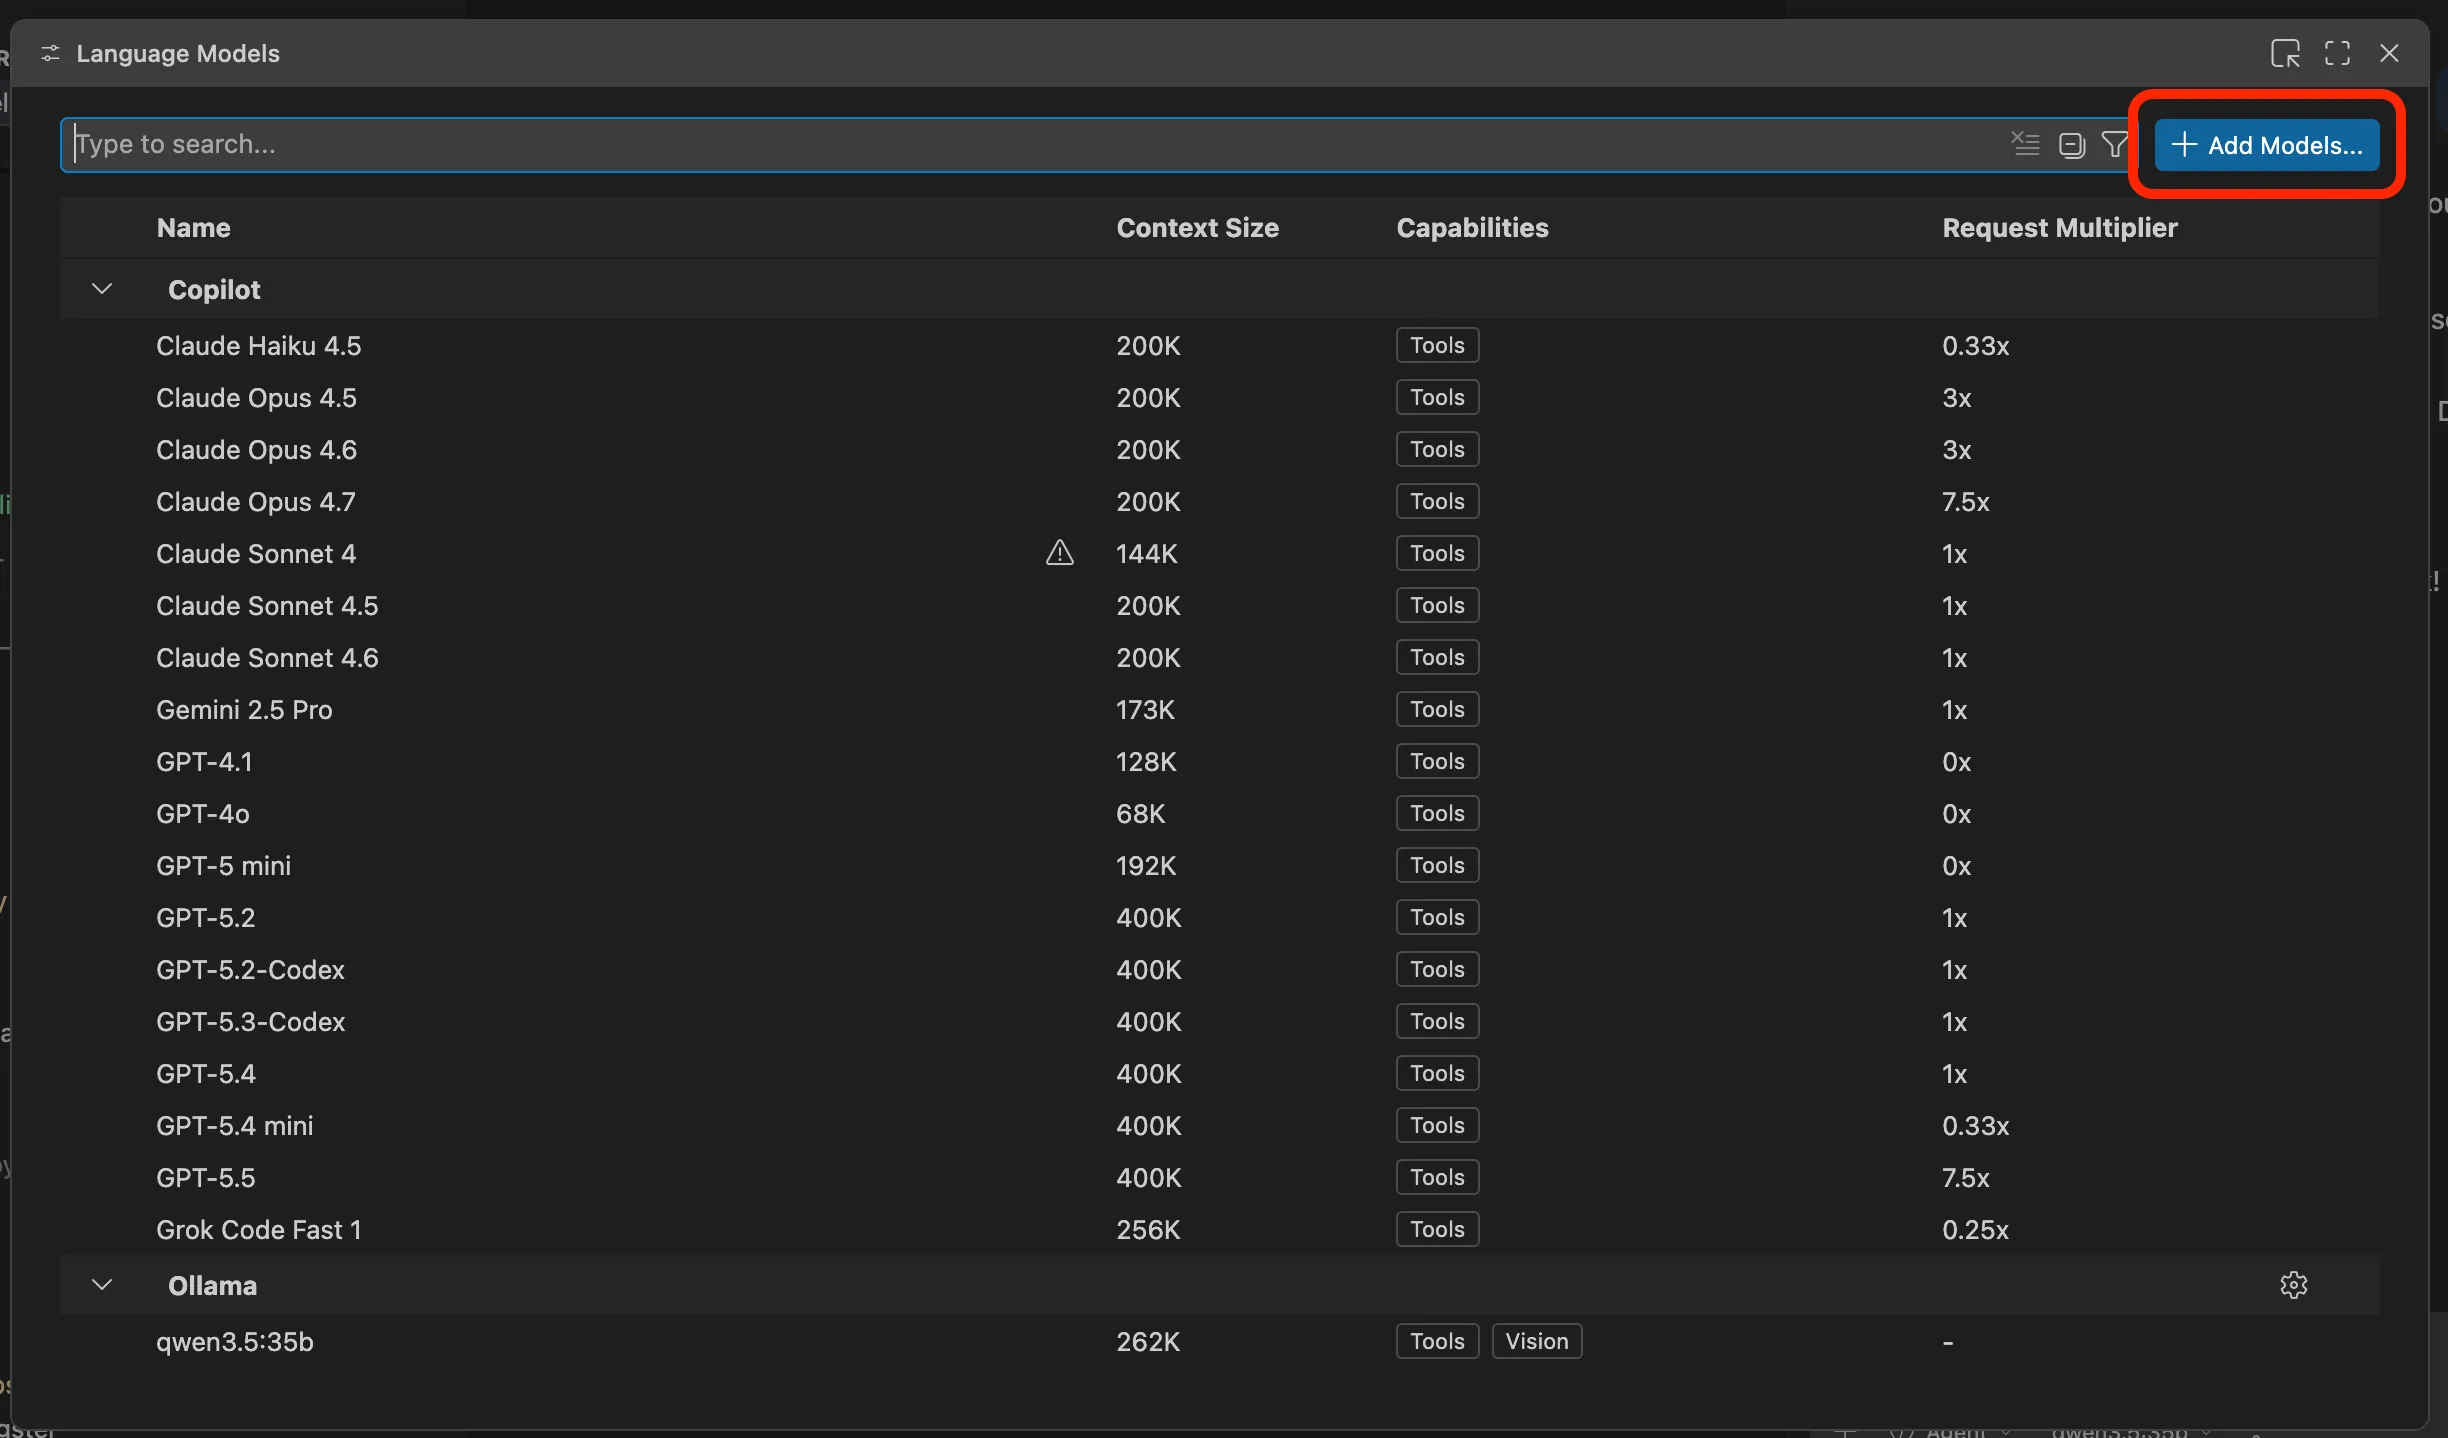Open the filter funnel icon in search bar
The image size is (2448, 1438).
(2115, 144)
